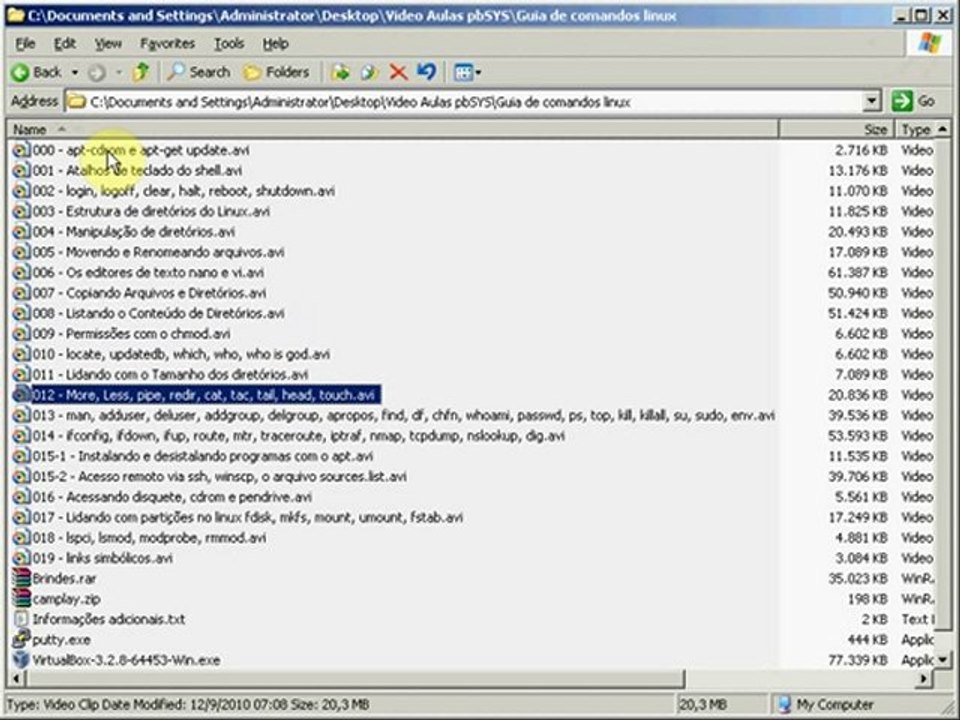Click icon of 000 - apt-cdrom video file

coord(21,150)
